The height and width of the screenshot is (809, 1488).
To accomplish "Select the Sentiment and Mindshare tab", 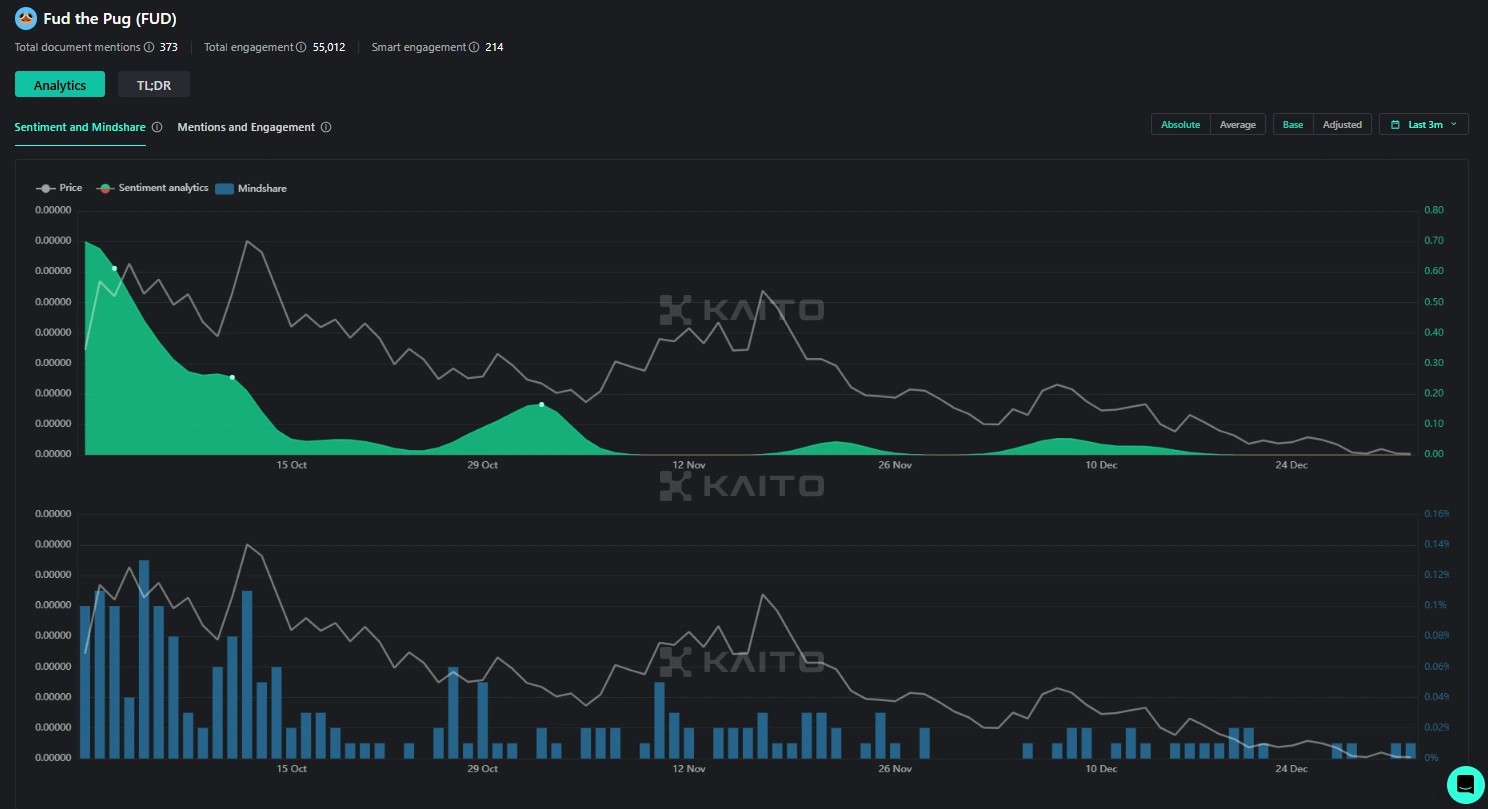I will [x=80, y=127].
